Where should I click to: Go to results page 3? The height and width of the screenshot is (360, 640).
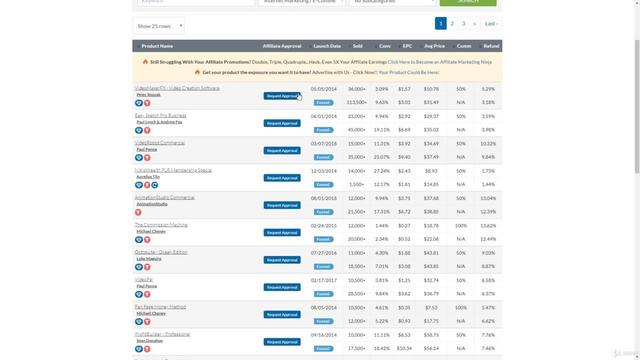(463, 24)
